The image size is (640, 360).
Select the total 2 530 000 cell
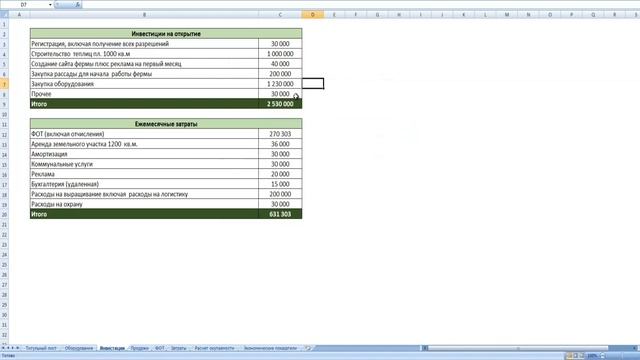point(280,104)
